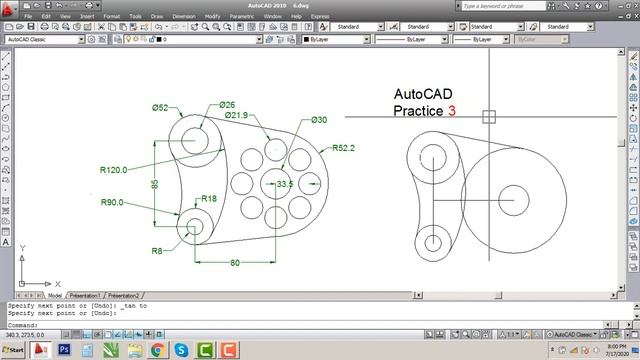Open the AutoCAD Classic workspace dropdown
640x360 pixels.
point(81,39)
